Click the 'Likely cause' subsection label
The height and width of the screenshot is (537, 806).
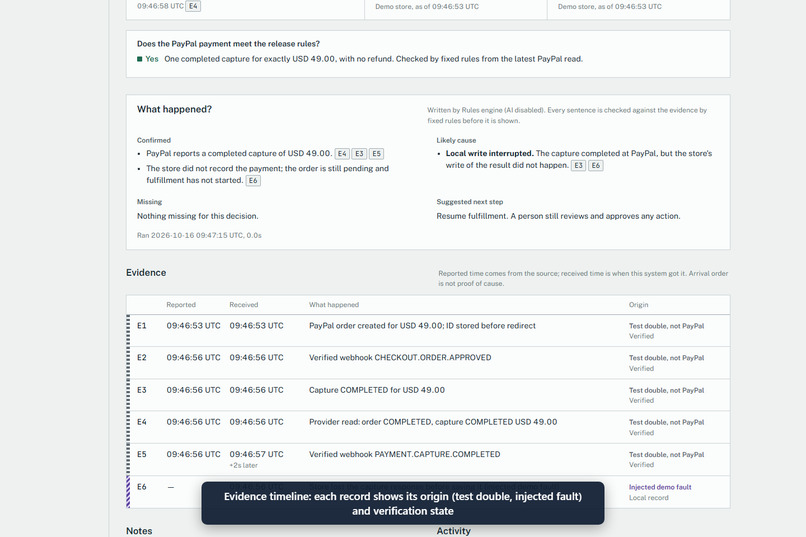tap(456, 140)
